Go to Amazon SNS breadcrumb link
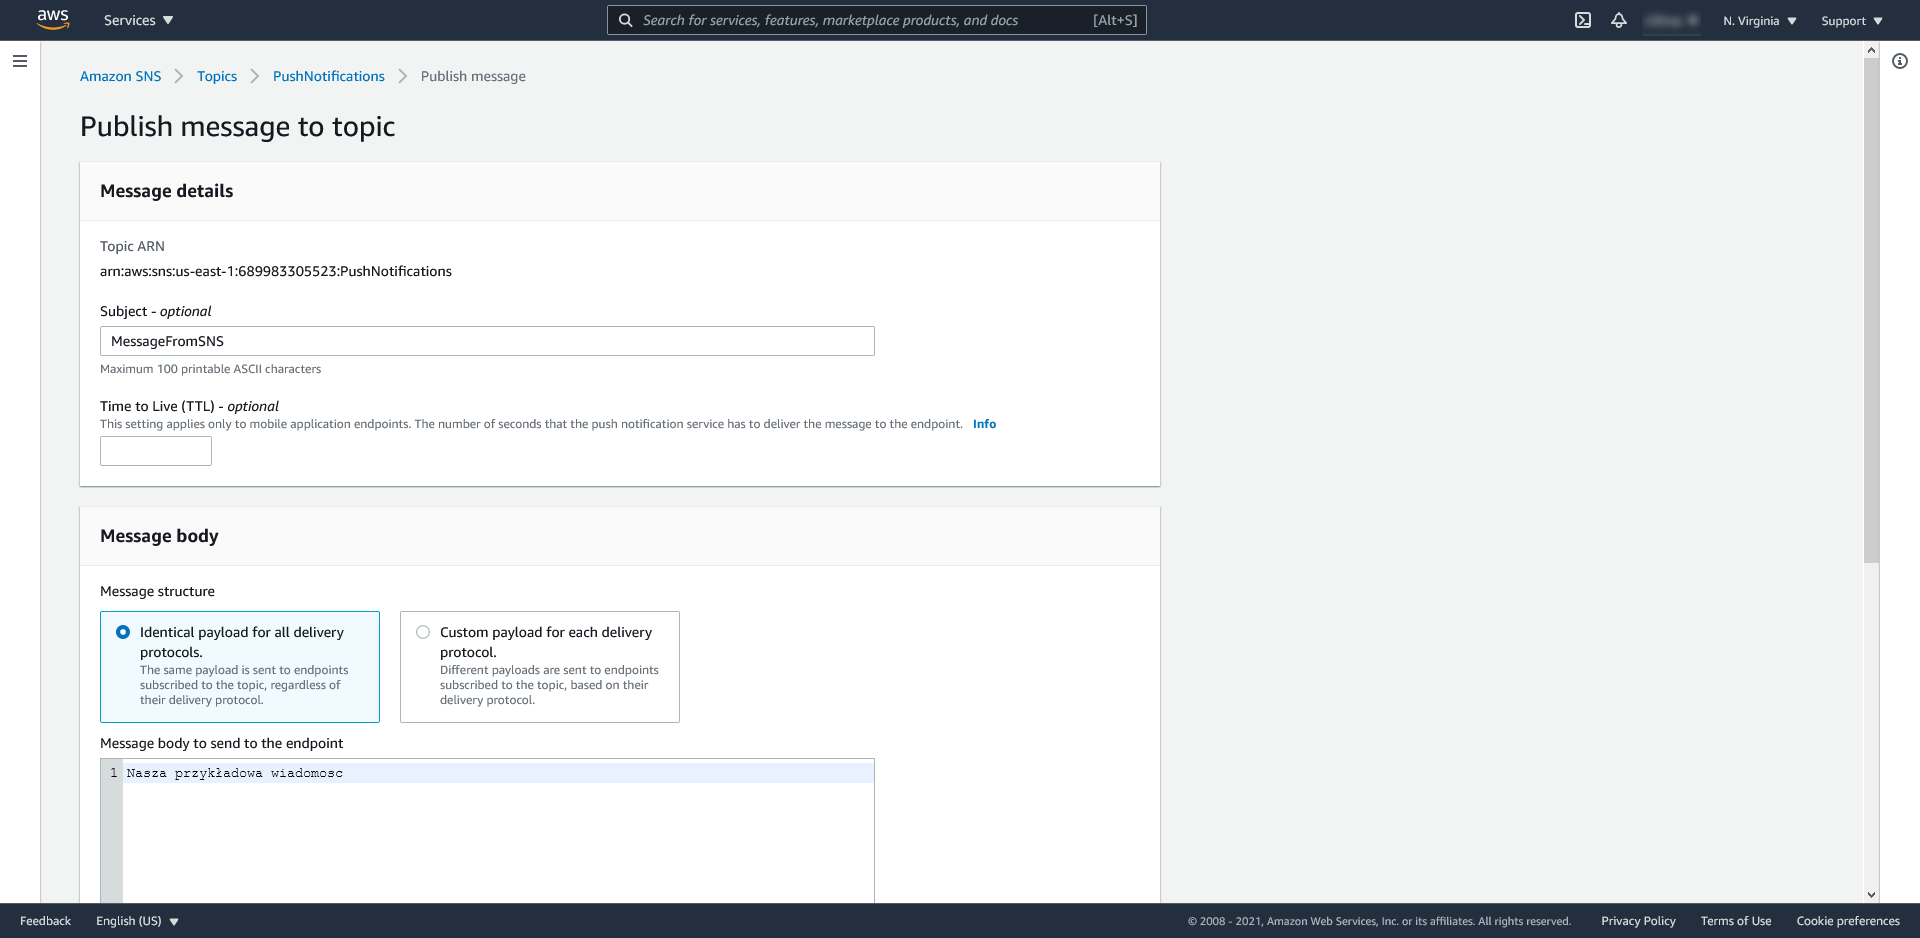Image resolution: width=1920 pixels, height=938 pixels. click(x=120, y=76)
